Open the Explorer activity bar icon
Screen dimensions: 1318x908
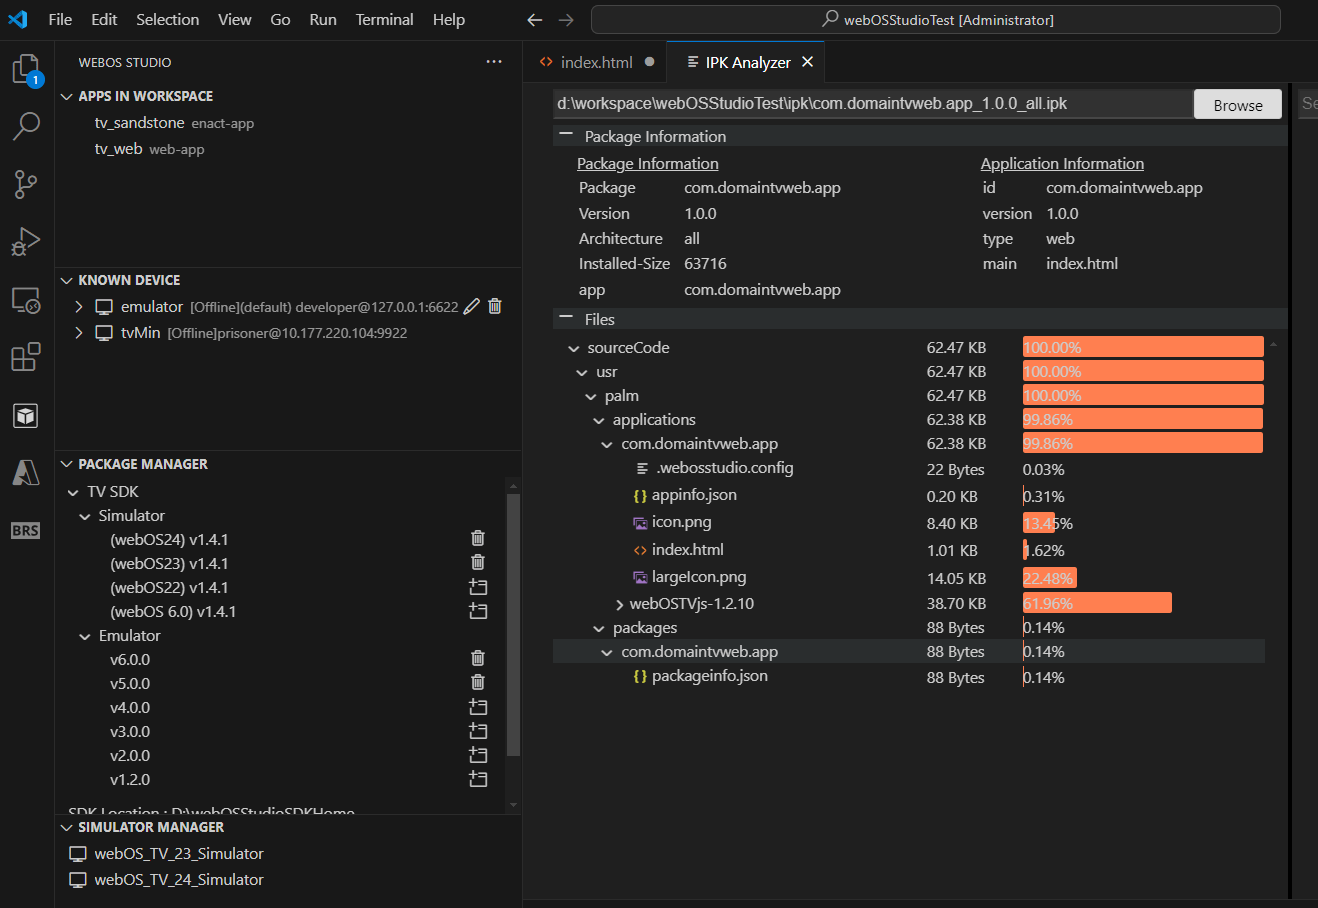(26, 70)
